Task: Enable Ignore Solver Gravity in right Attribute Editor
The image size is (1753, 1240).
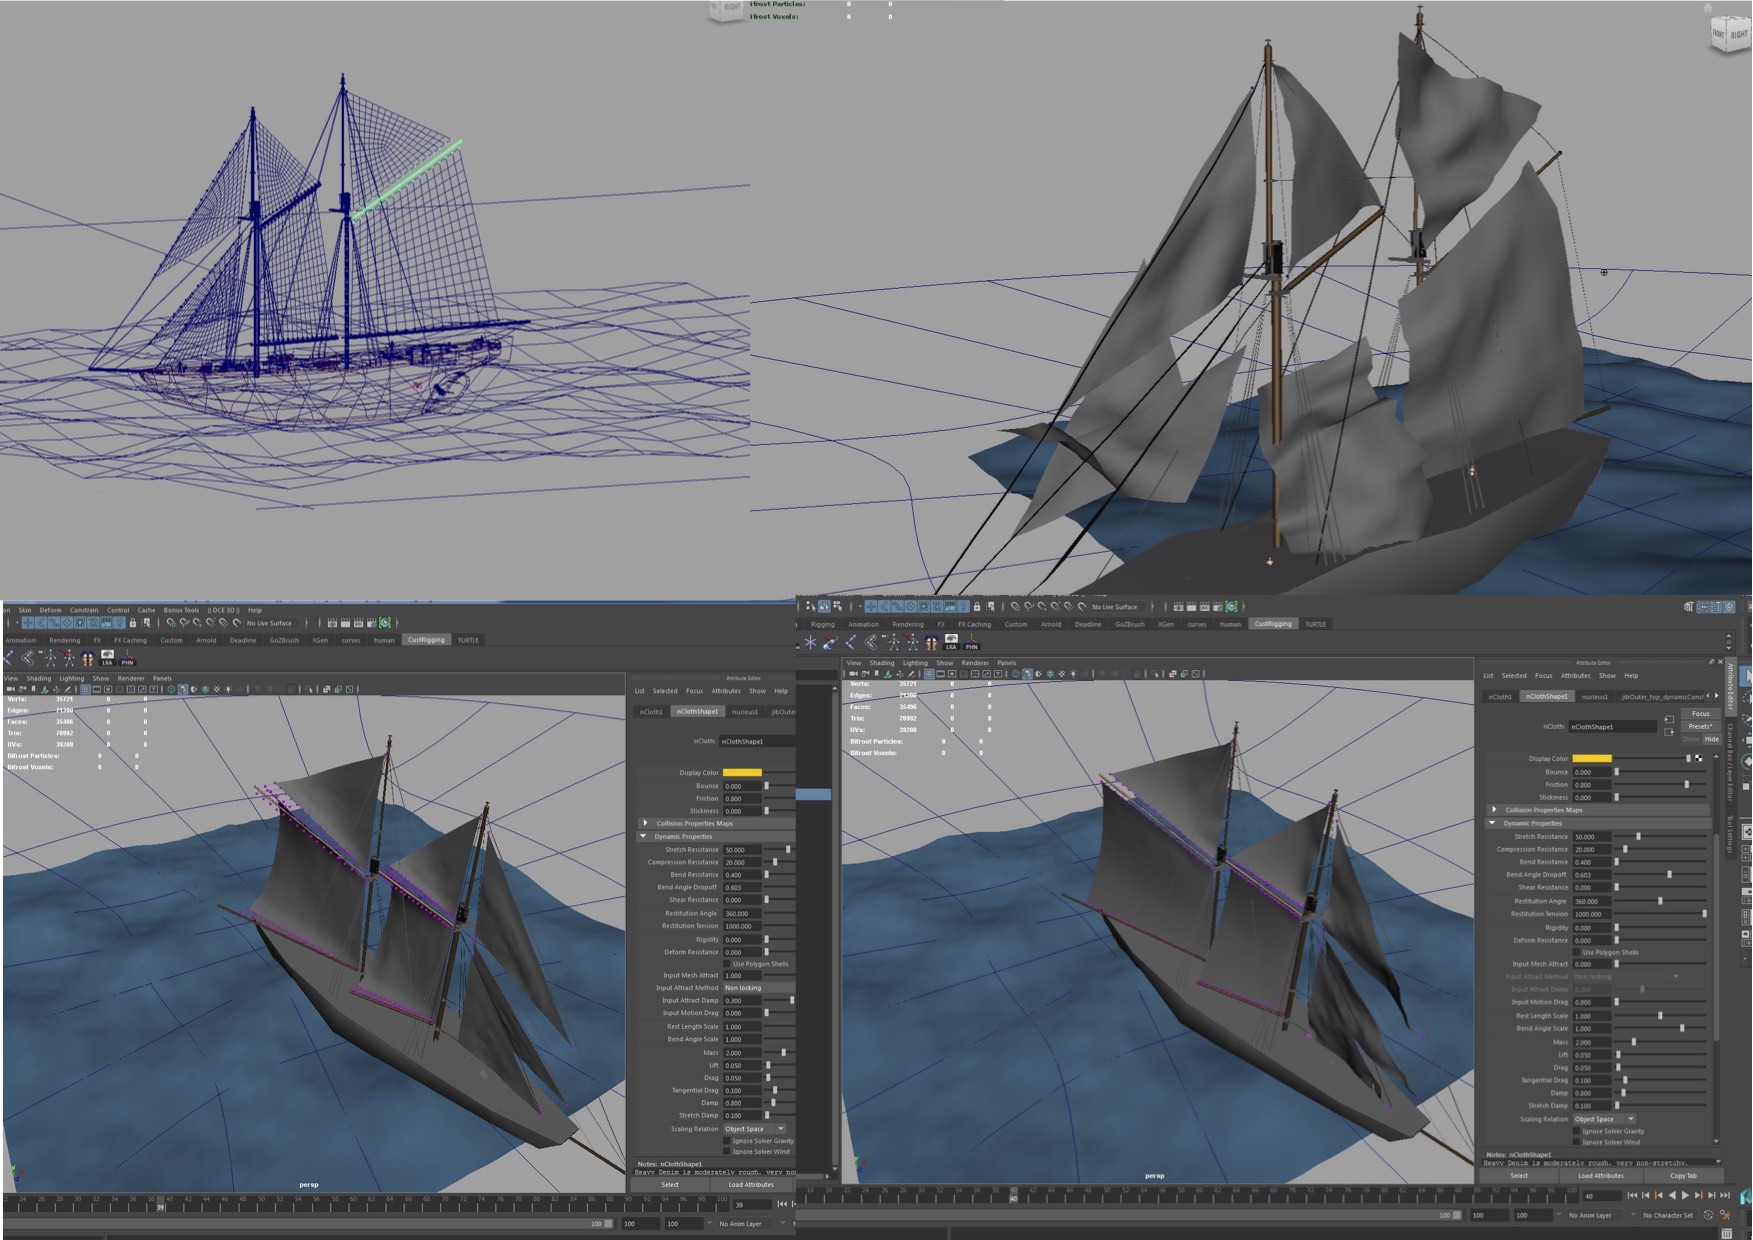Action: click(1577, 1131)
